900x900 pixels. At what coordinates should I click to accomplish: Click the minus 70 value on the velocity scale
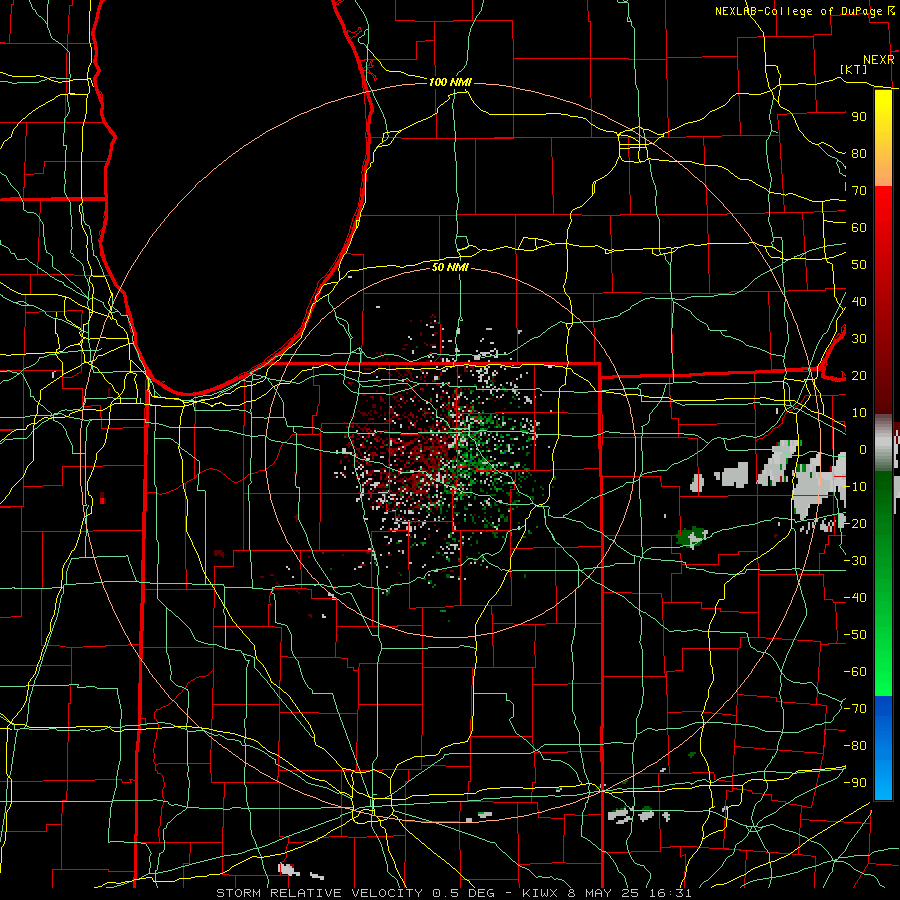(856, 709)
